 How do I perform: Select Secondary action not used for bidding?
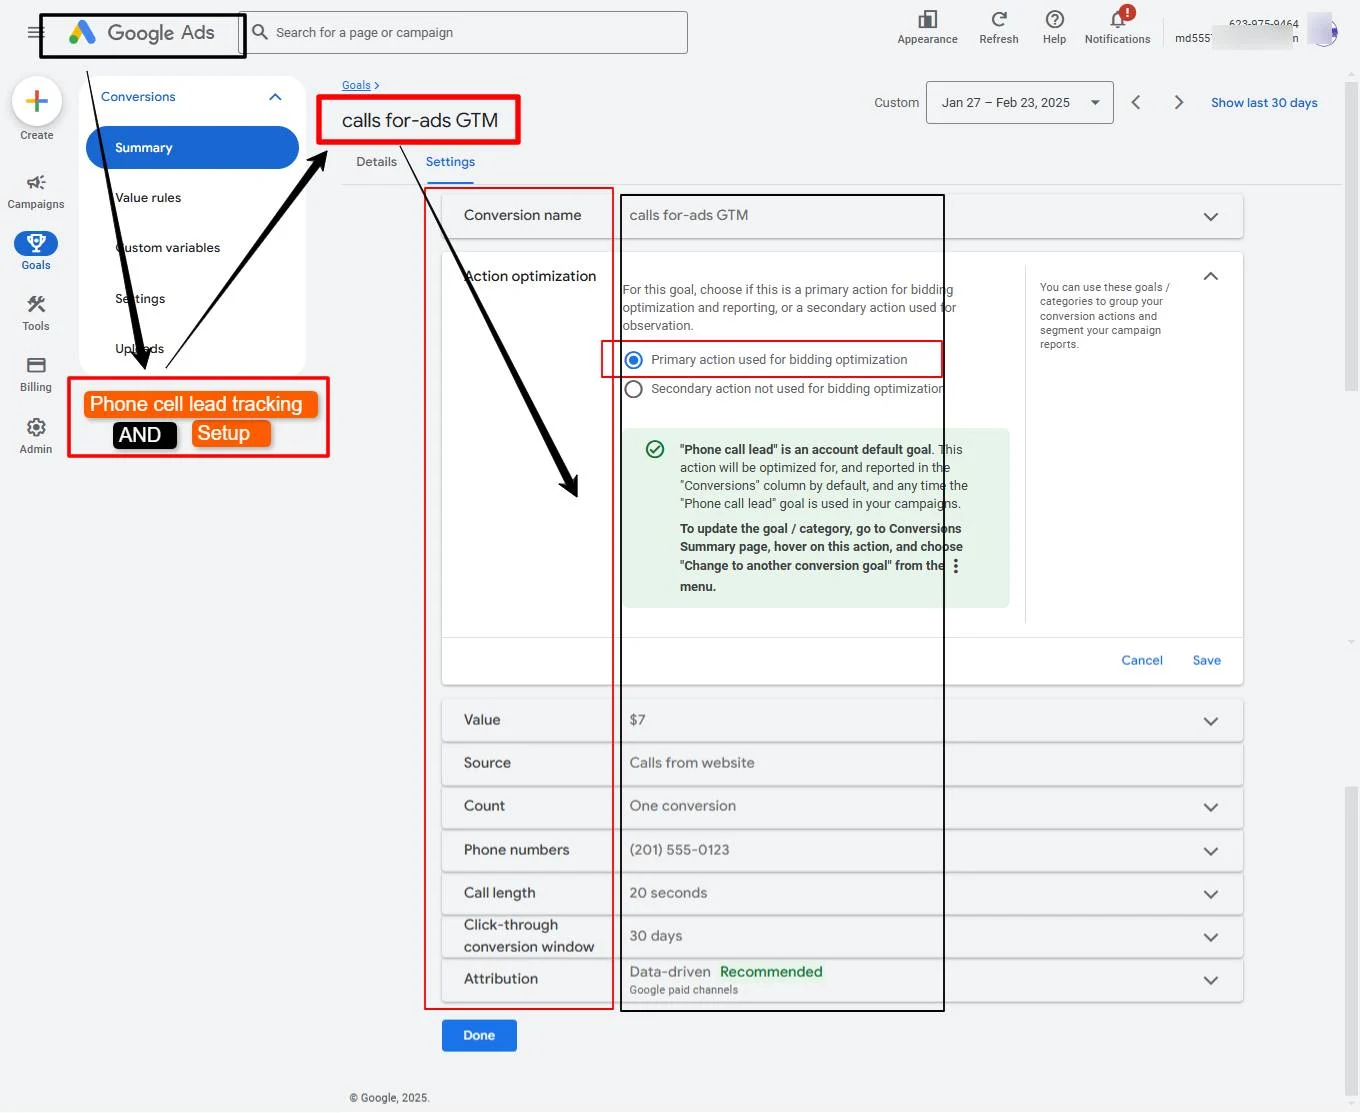(634, 389)
